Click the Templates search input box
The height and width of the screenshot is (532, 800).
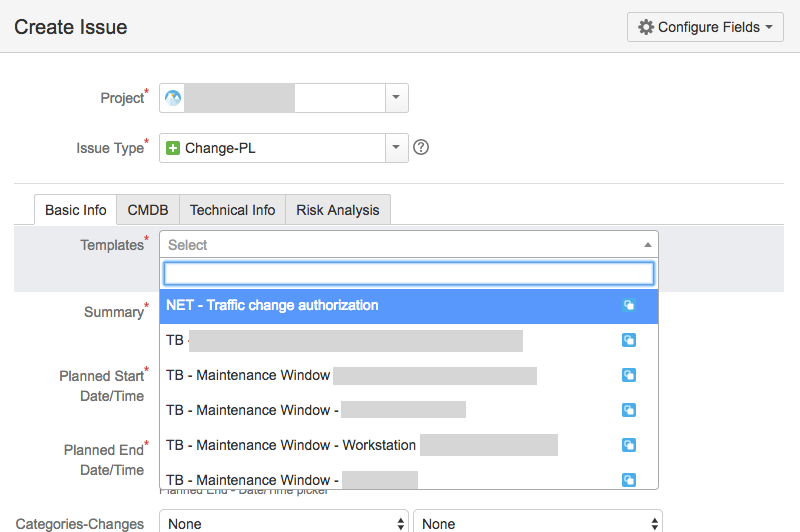[x=409, y=274]
